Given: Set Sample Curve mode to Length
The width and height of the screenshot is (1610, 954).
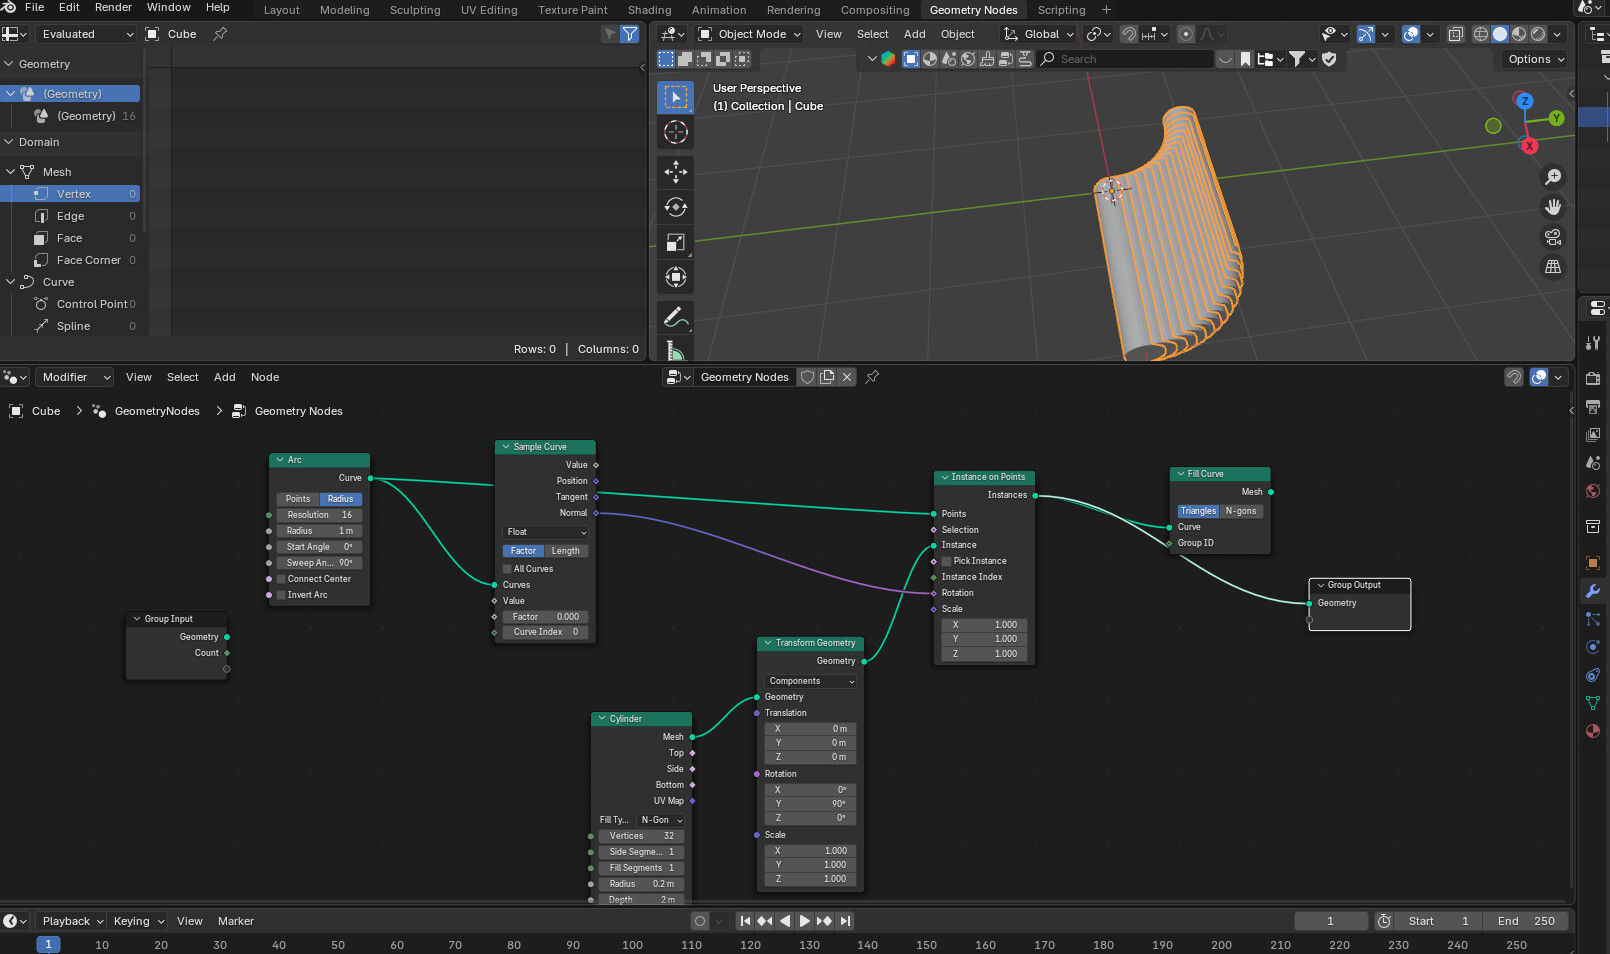Looking at the screenshot, I should click(x=566, y=551).
